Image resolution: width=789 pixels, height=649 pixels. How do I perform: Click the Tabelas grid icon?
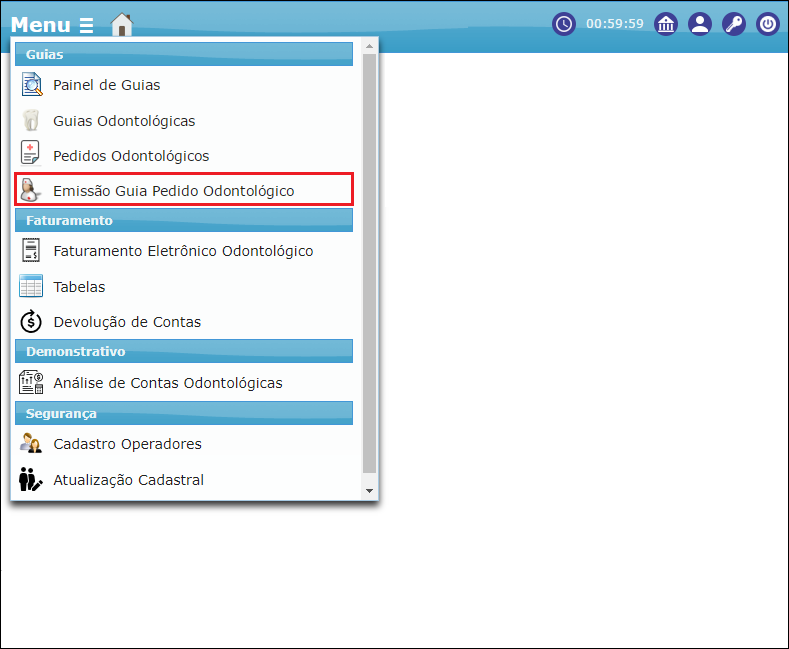(31, 286)
